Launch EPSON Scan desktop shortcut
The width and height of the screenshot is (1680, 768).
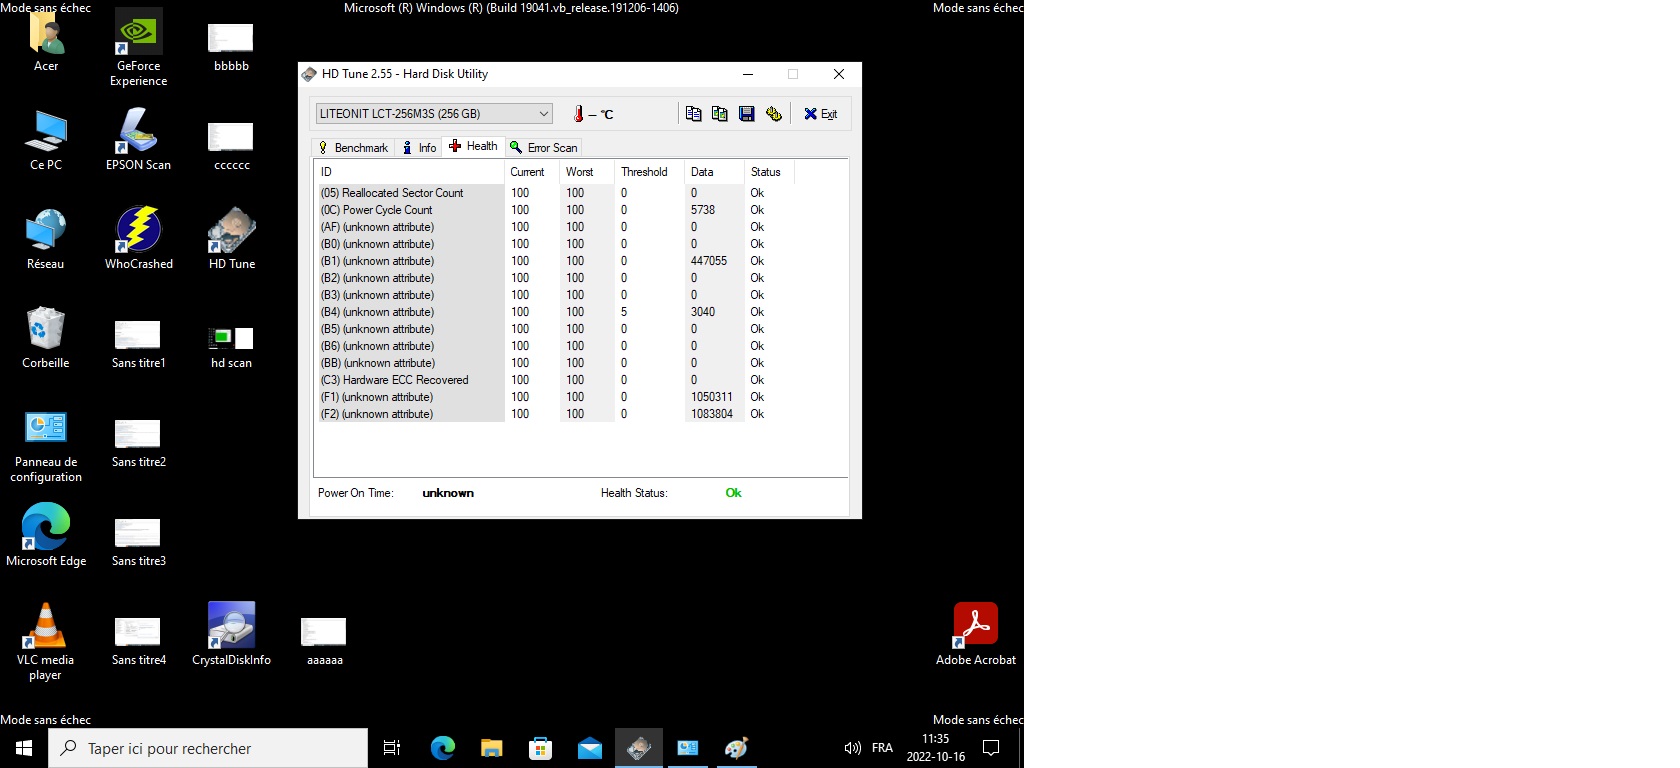pyautogui.click(x=138, y=140)
